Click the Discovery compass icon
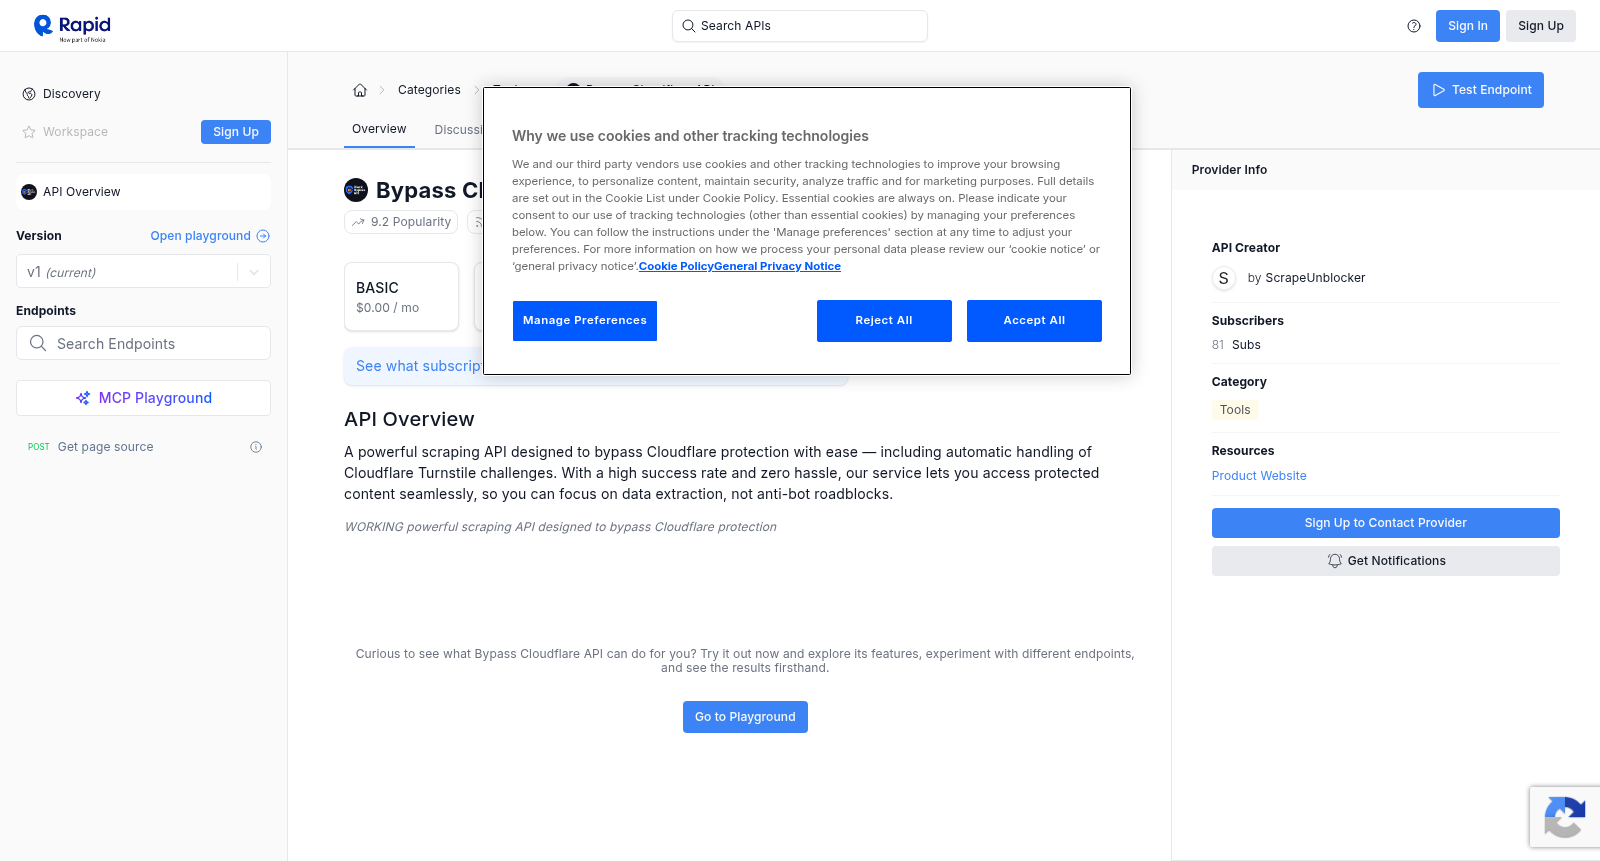1600x861 pixels. coord(29,94)
